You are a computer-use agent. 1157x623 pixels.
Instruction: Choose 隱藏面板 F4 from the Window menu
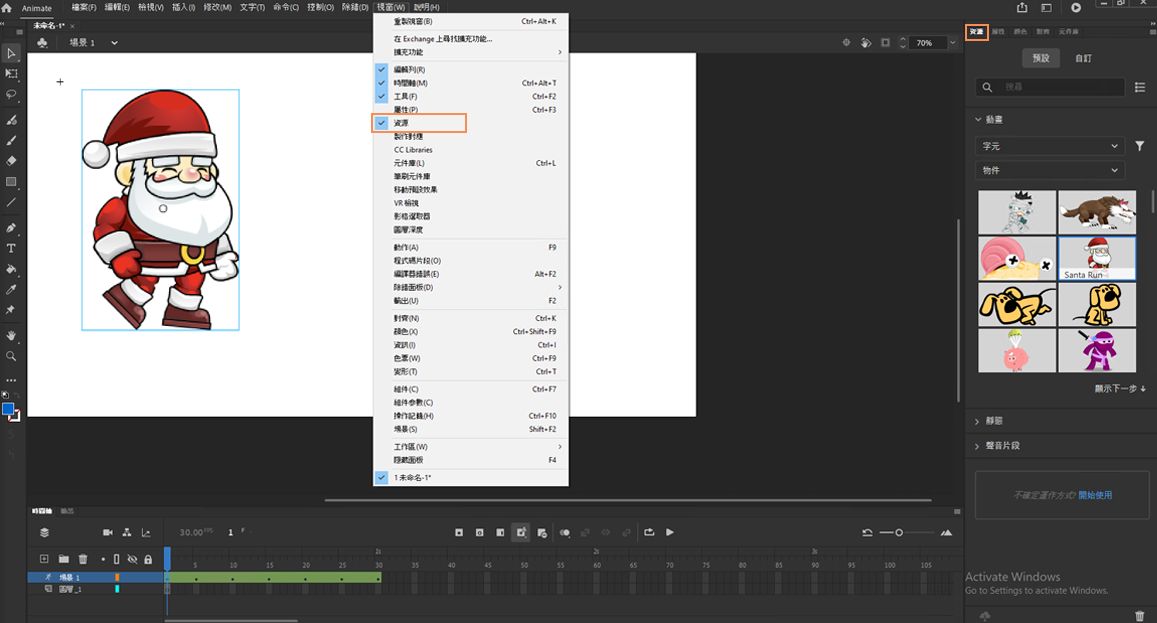pos(471,460)
